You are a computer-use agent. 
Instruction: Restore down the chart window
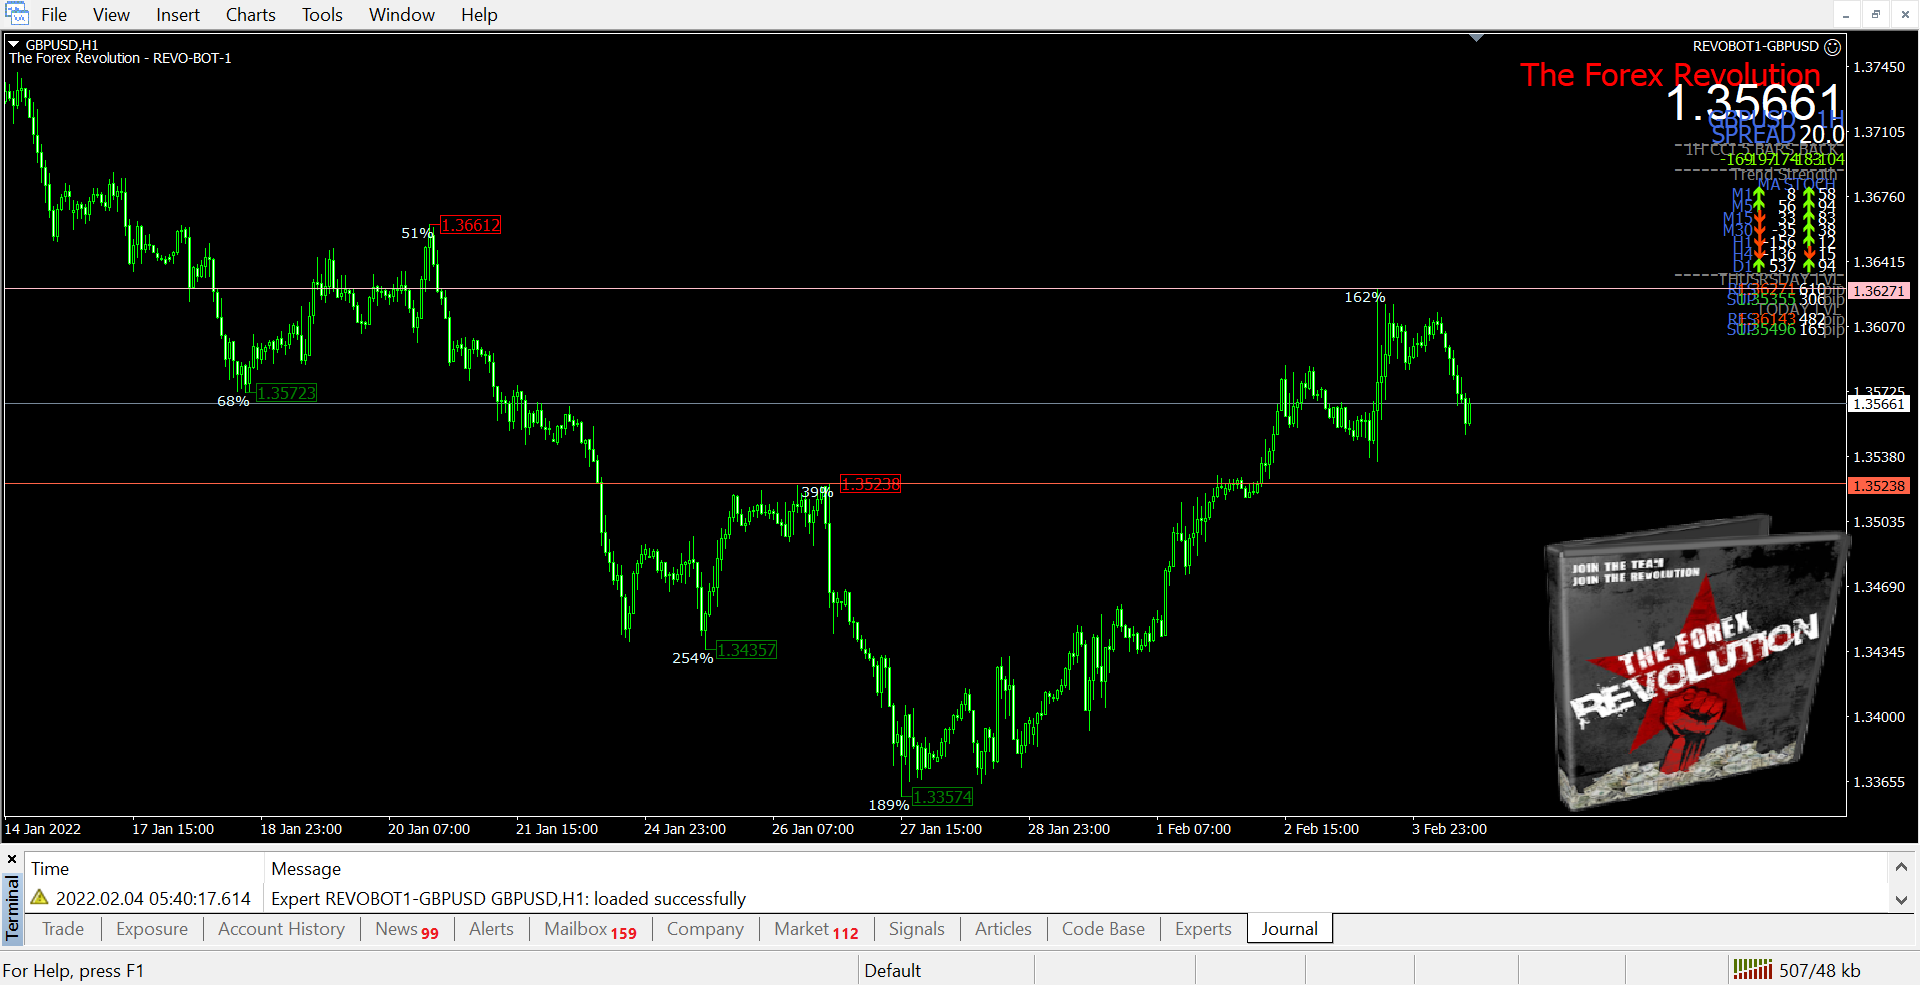1875,14
